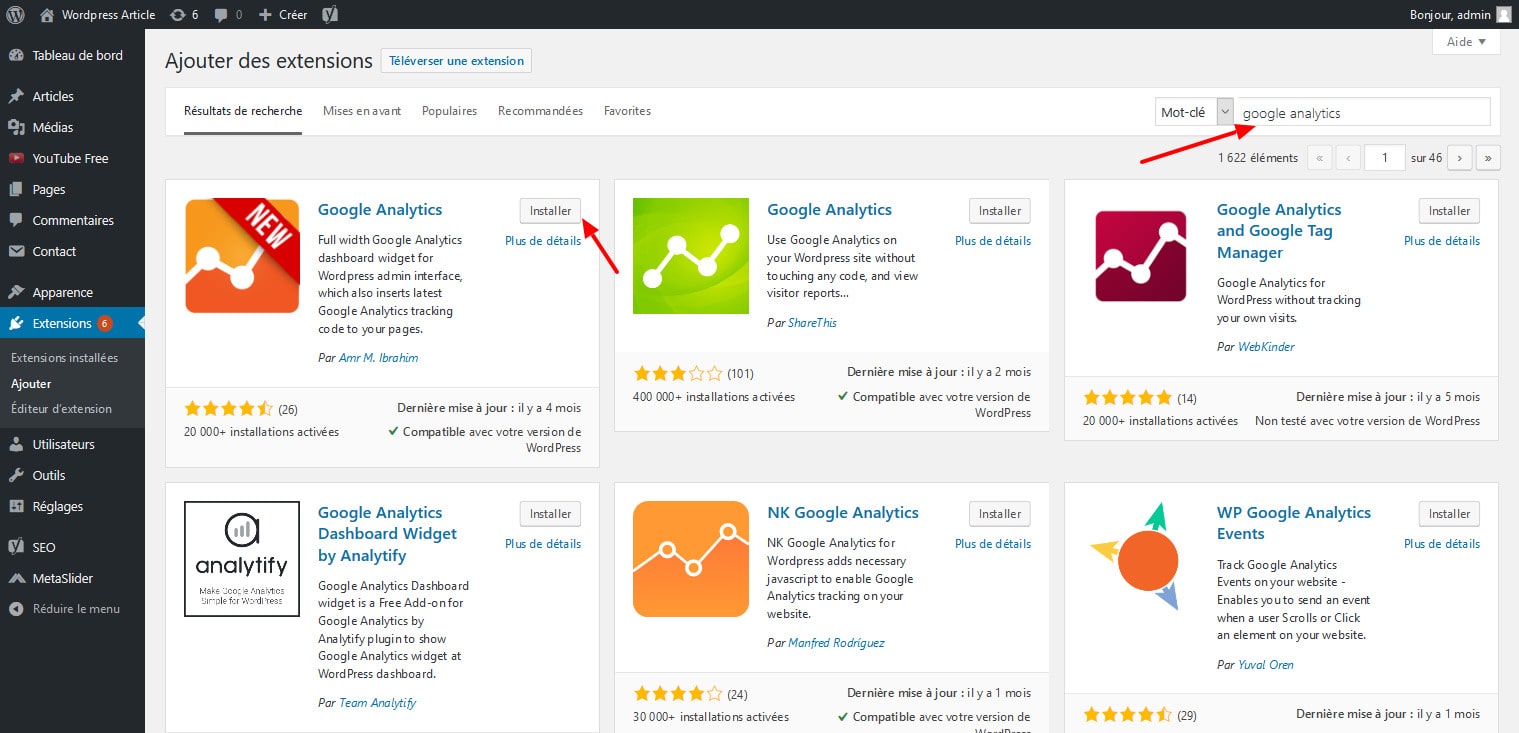Viewport: 1519px width, 733px height.
Task: Install Google Analytics by ShareThis
Action: click(x=1000, y=211)
